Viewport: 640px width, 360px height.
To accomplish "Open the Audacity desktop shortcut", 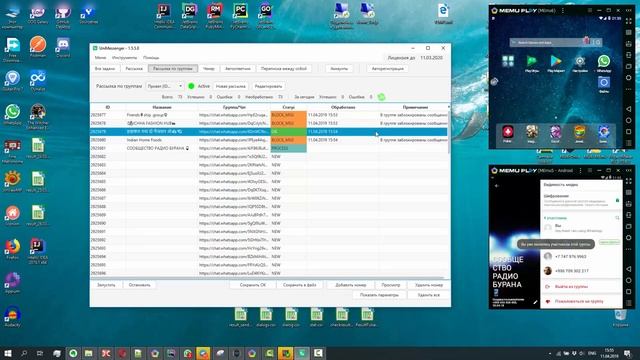I will pyautogui.click(x=12, y=316).
